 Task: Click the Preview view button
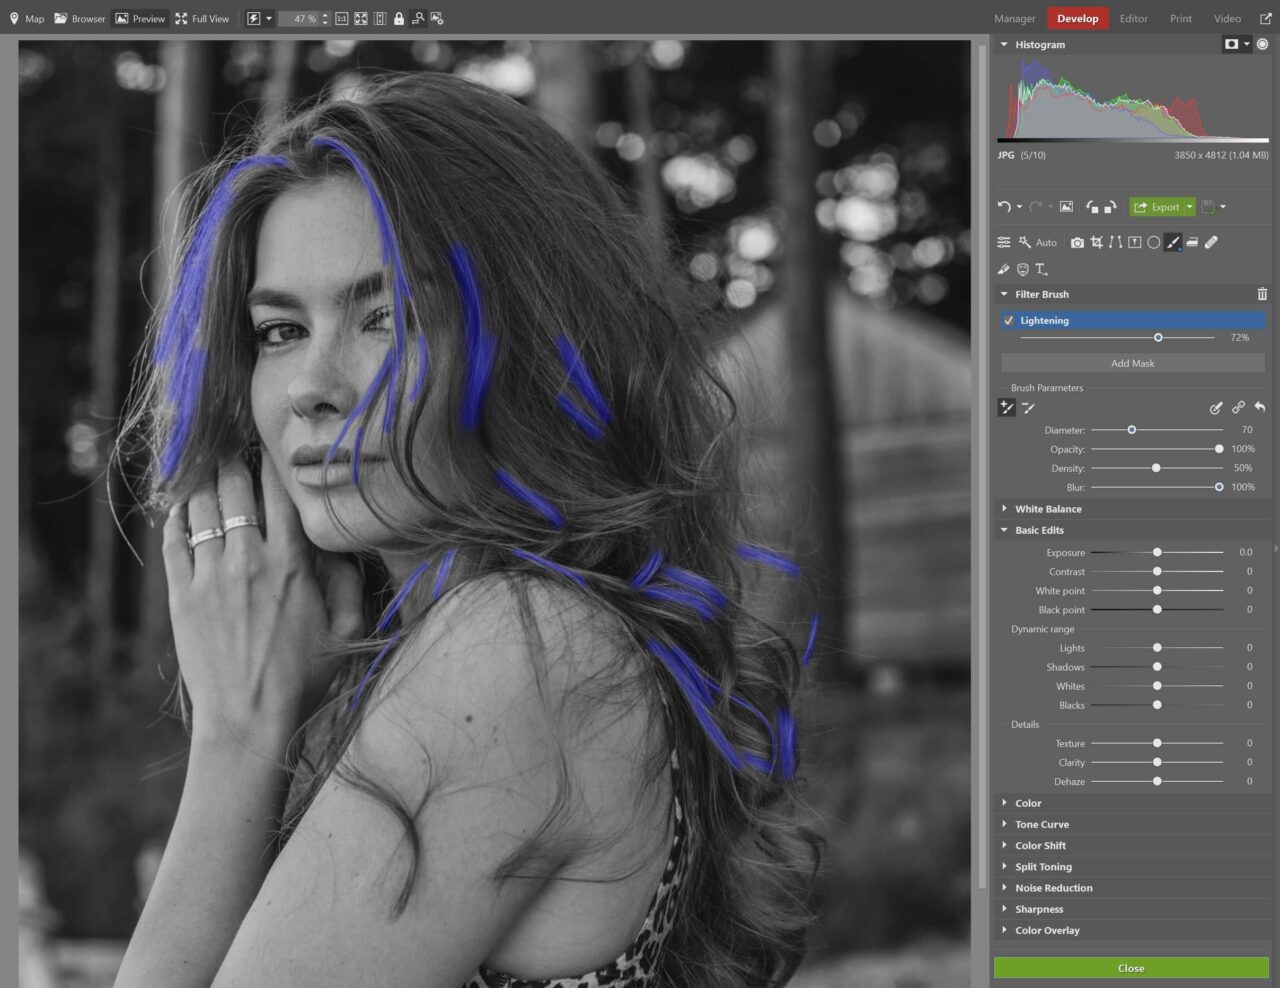(140, 18)
